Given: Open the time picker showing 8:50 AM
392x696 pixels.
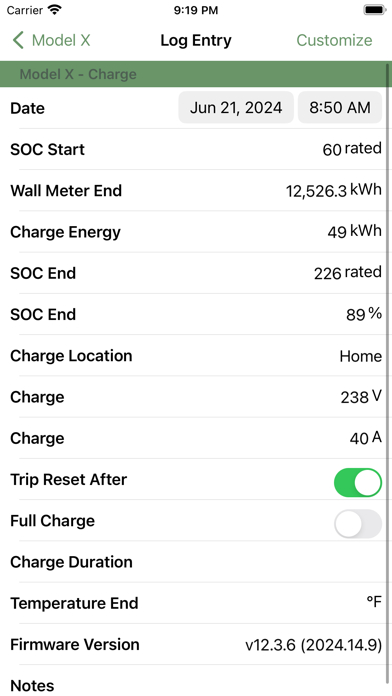Looking at the screenshot, I should click(340, 107).
